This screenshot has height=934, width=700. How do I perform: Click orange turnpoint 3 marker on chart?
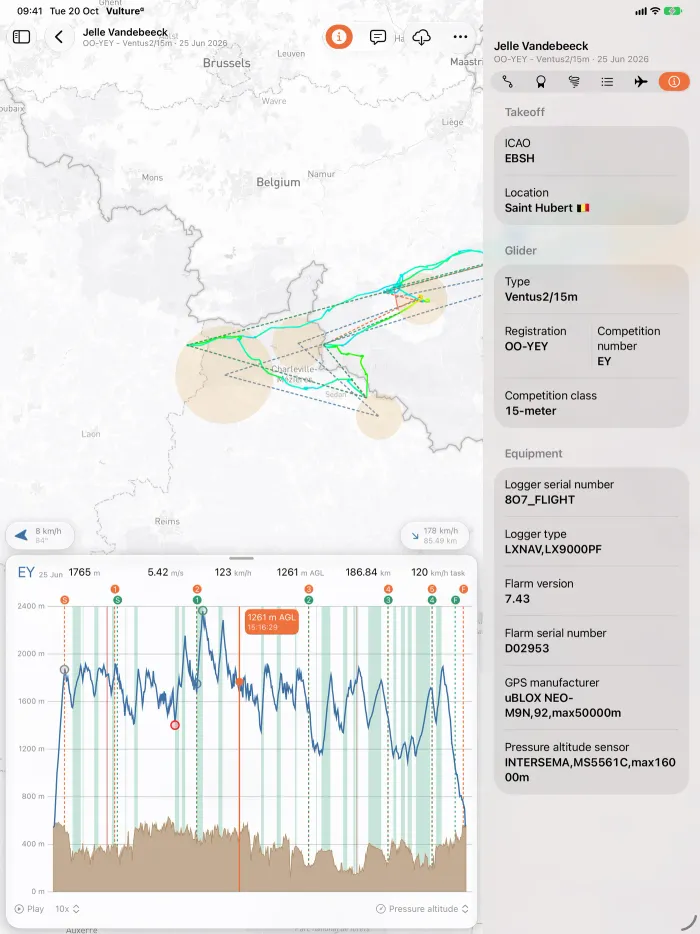point(309,589)
